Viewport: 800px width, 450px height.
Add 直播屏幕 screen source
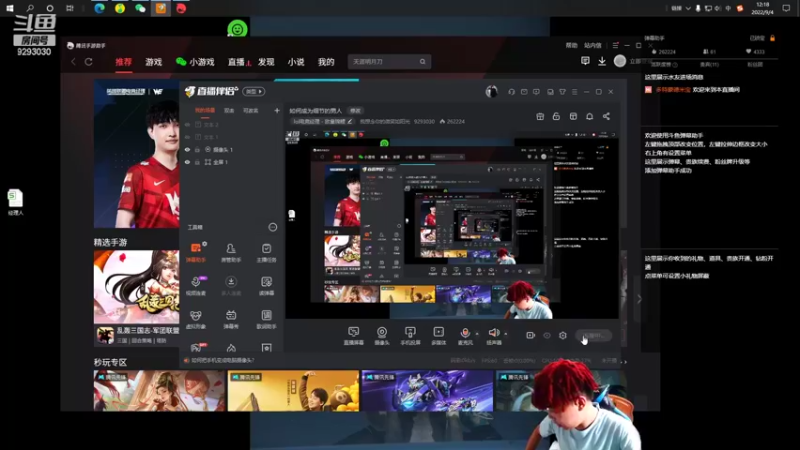pos(353,336)
